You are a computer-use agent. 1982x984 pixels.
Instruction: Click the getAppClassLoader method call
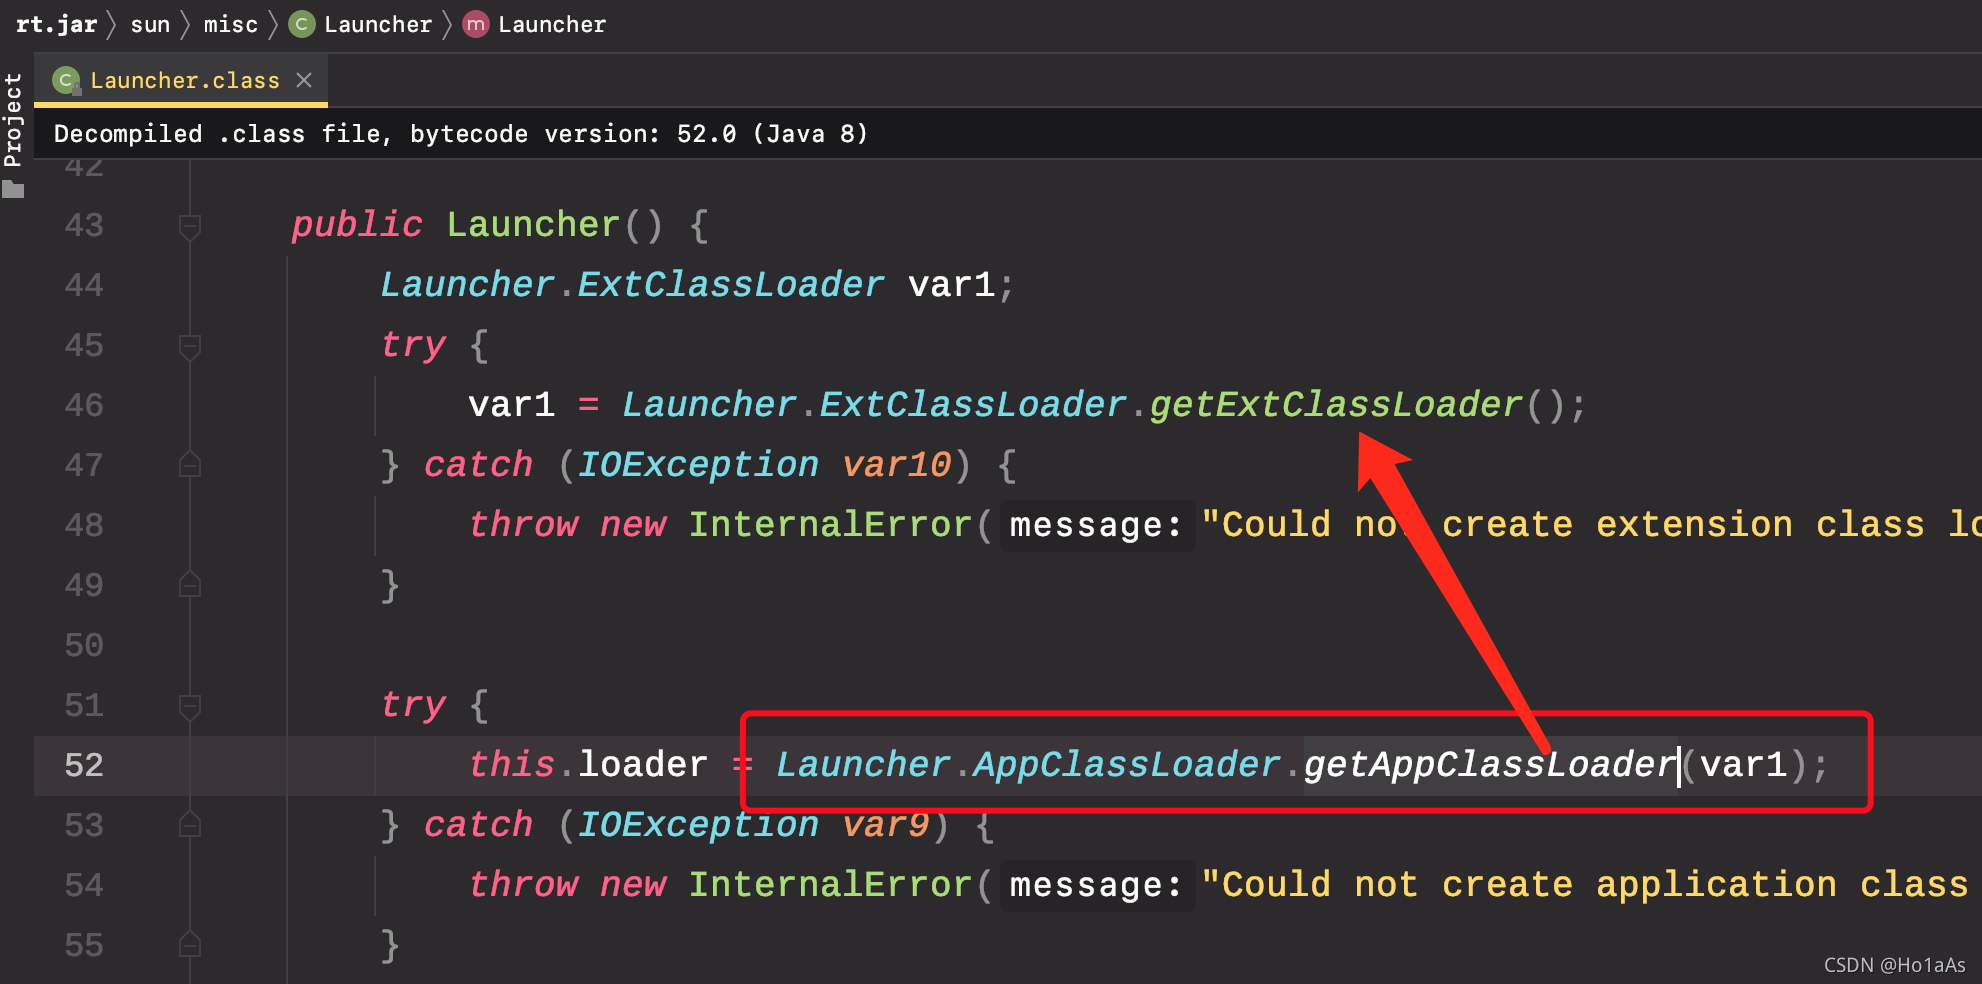click(1490, 765)
